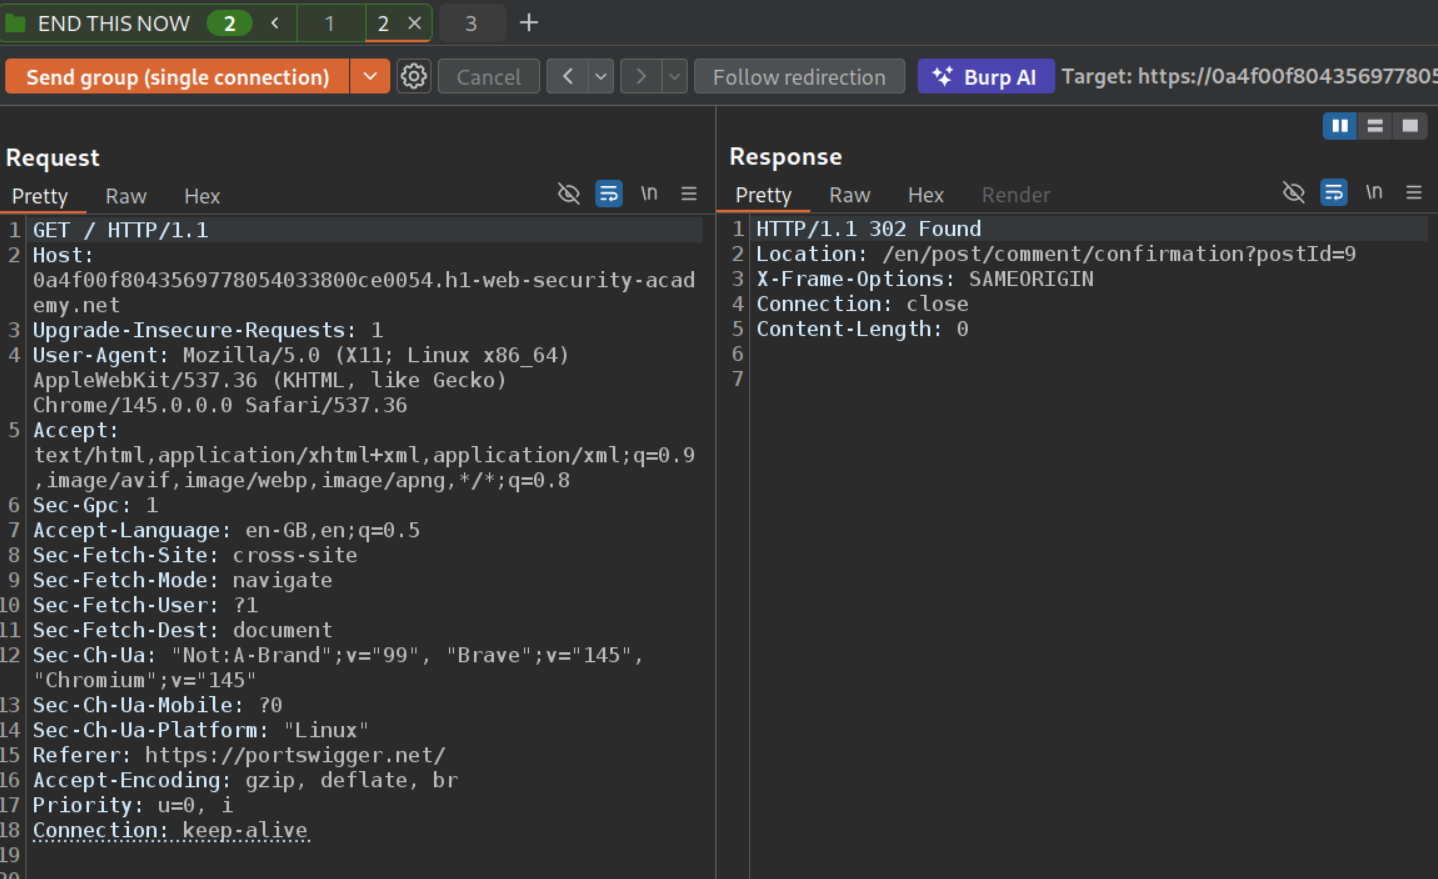
Task: Expand Send group options dropdown arrow
Action: [370, 76]
